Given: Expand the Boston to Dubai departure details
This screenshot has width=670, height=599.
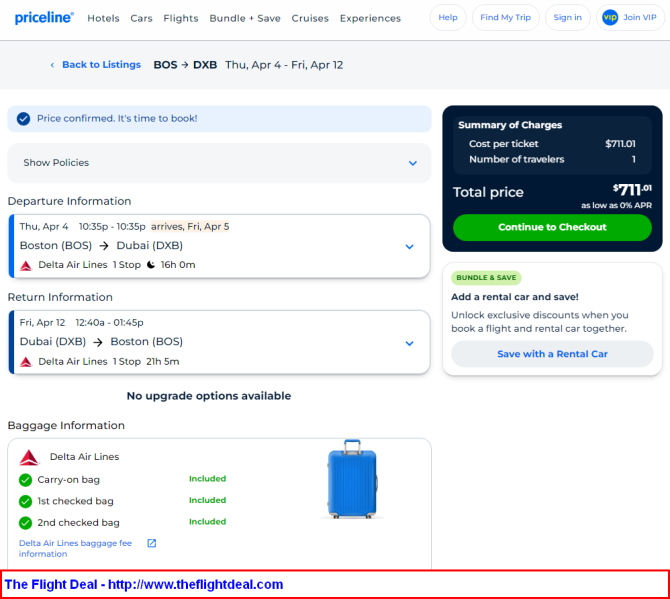Looking at the screenshot, I should click(x=409, y=247).
